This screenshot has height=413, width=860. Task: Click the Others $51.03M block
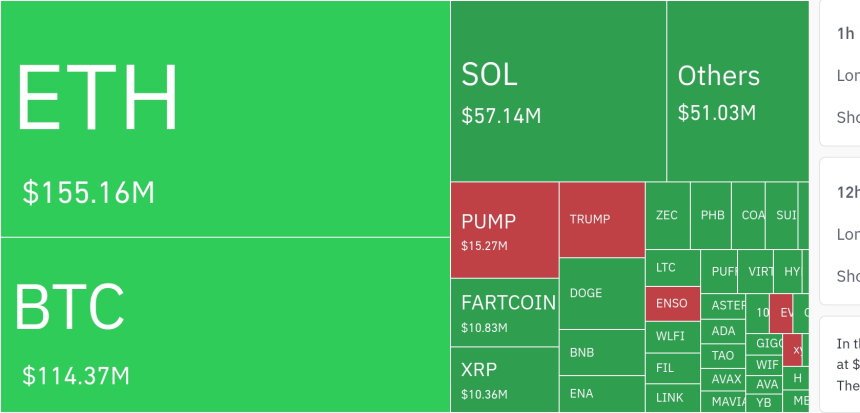737,92
